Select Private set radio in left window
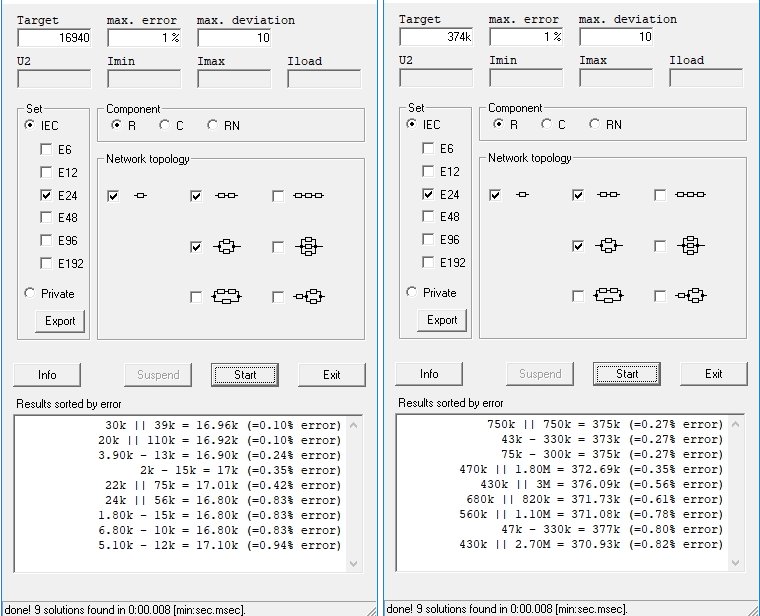The width and height of the screenshot is (760, 616). (30, 293)
